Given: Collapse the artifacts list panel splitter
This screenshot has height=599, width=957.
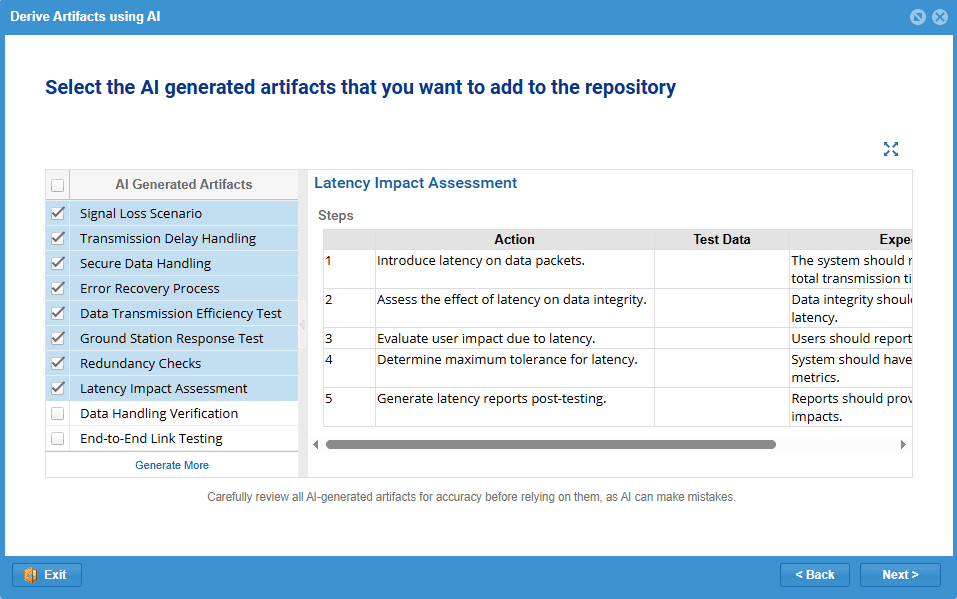Looking at the screenshot, I should pos(303,324).
